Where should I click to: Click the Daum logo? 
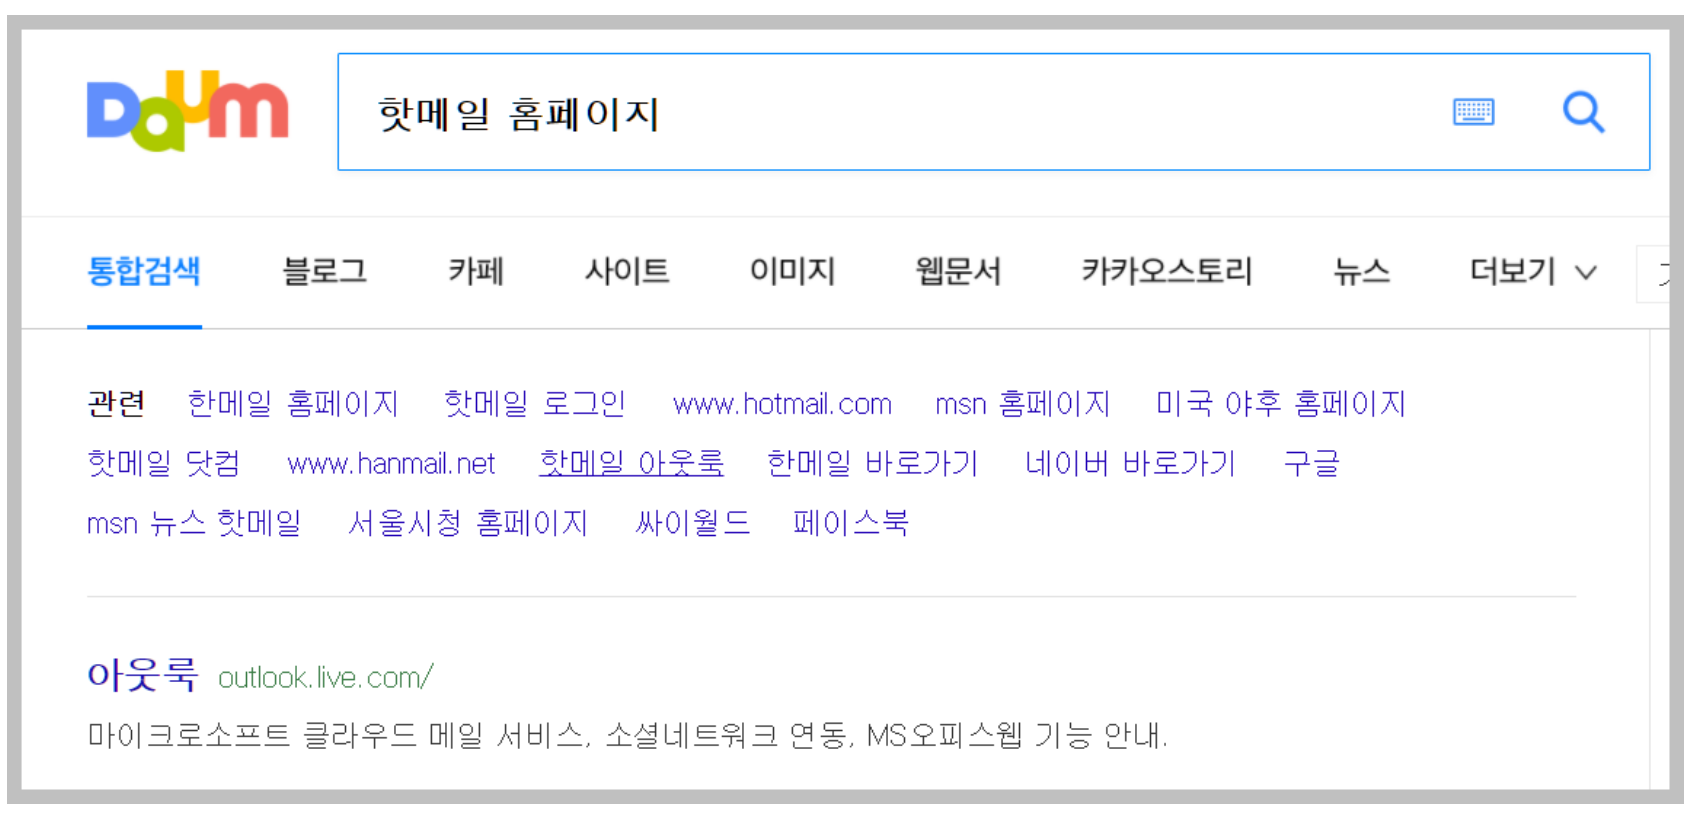(187, 111)
